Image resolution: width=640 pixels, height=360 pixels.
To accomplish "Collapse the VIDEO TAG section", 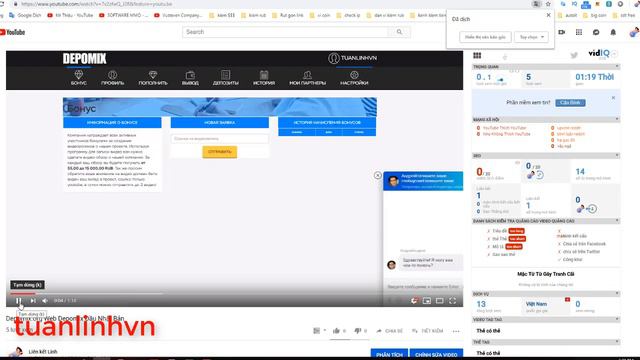I will [x=617, y=319].
